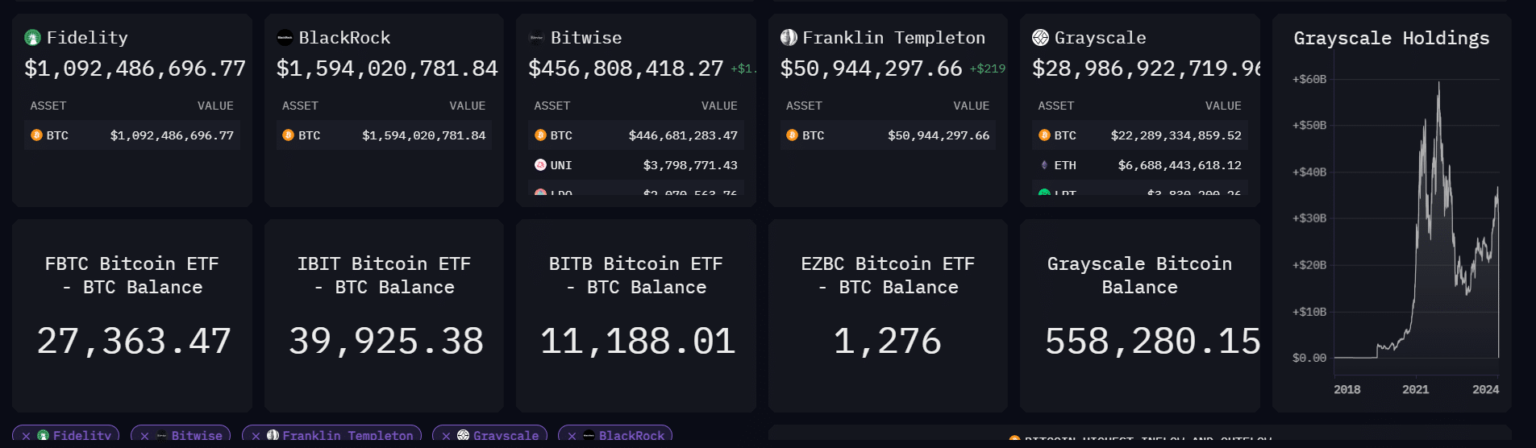Click the IBIT Bitcoin ETF balance value
1536x448 pixels.
(x=386, y=342)
